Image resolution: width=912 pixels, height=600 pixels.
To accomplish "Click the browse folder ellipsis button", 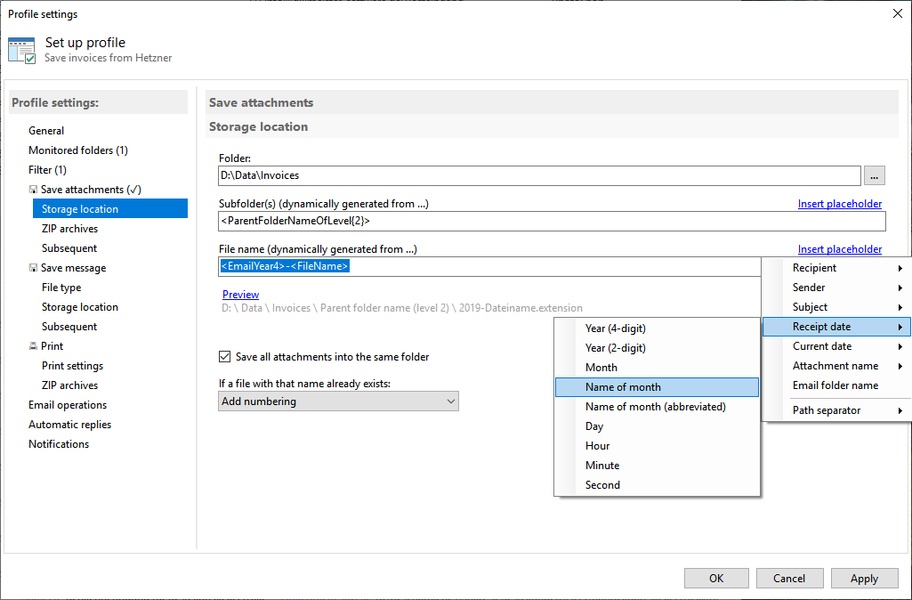I will click(x=875, y=176).
